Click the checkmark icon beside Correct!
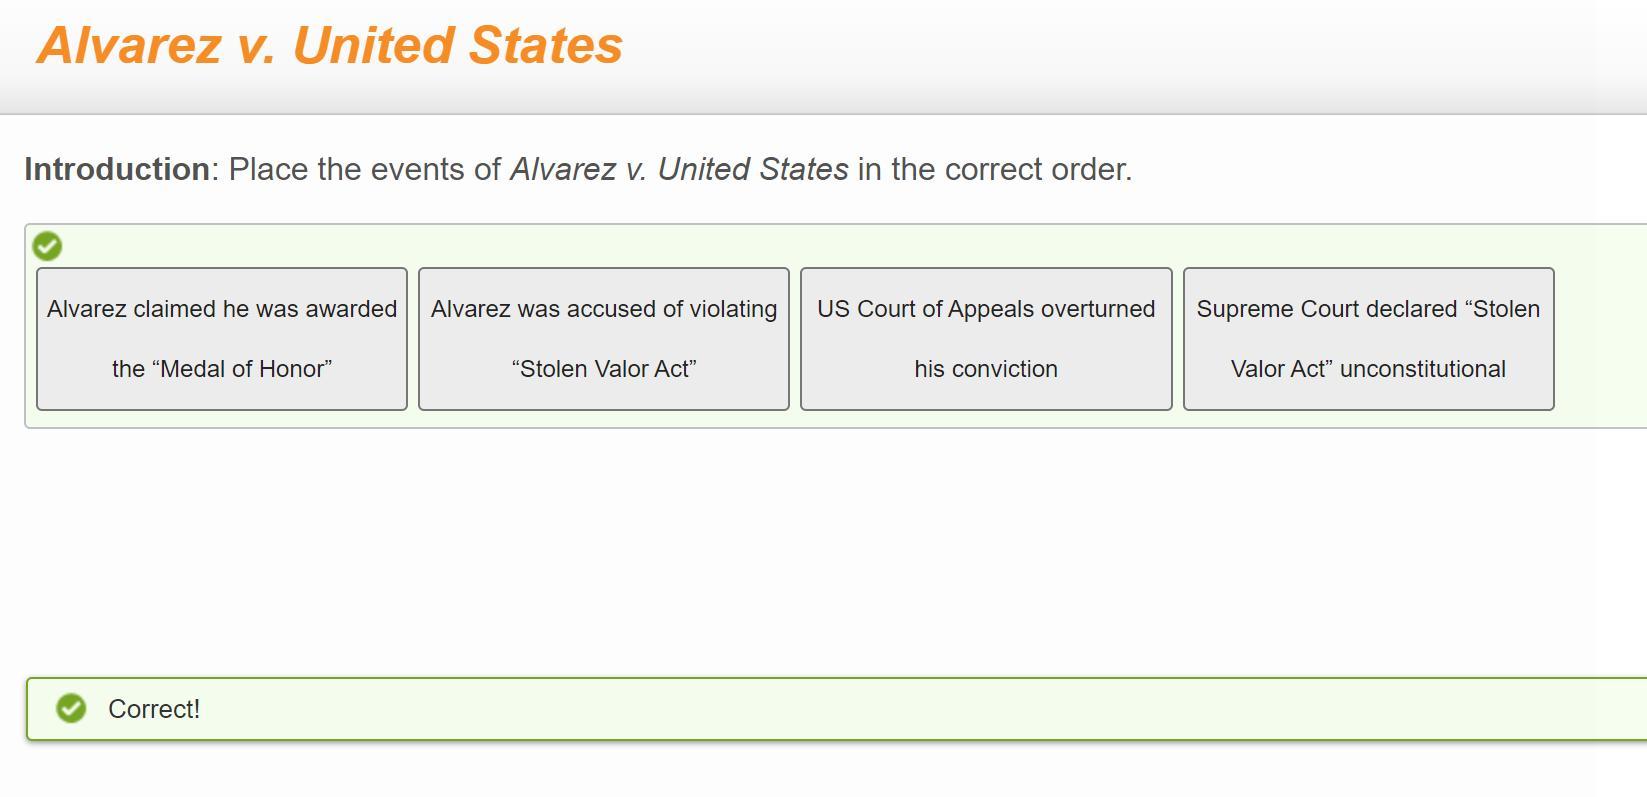 (71, 708)
